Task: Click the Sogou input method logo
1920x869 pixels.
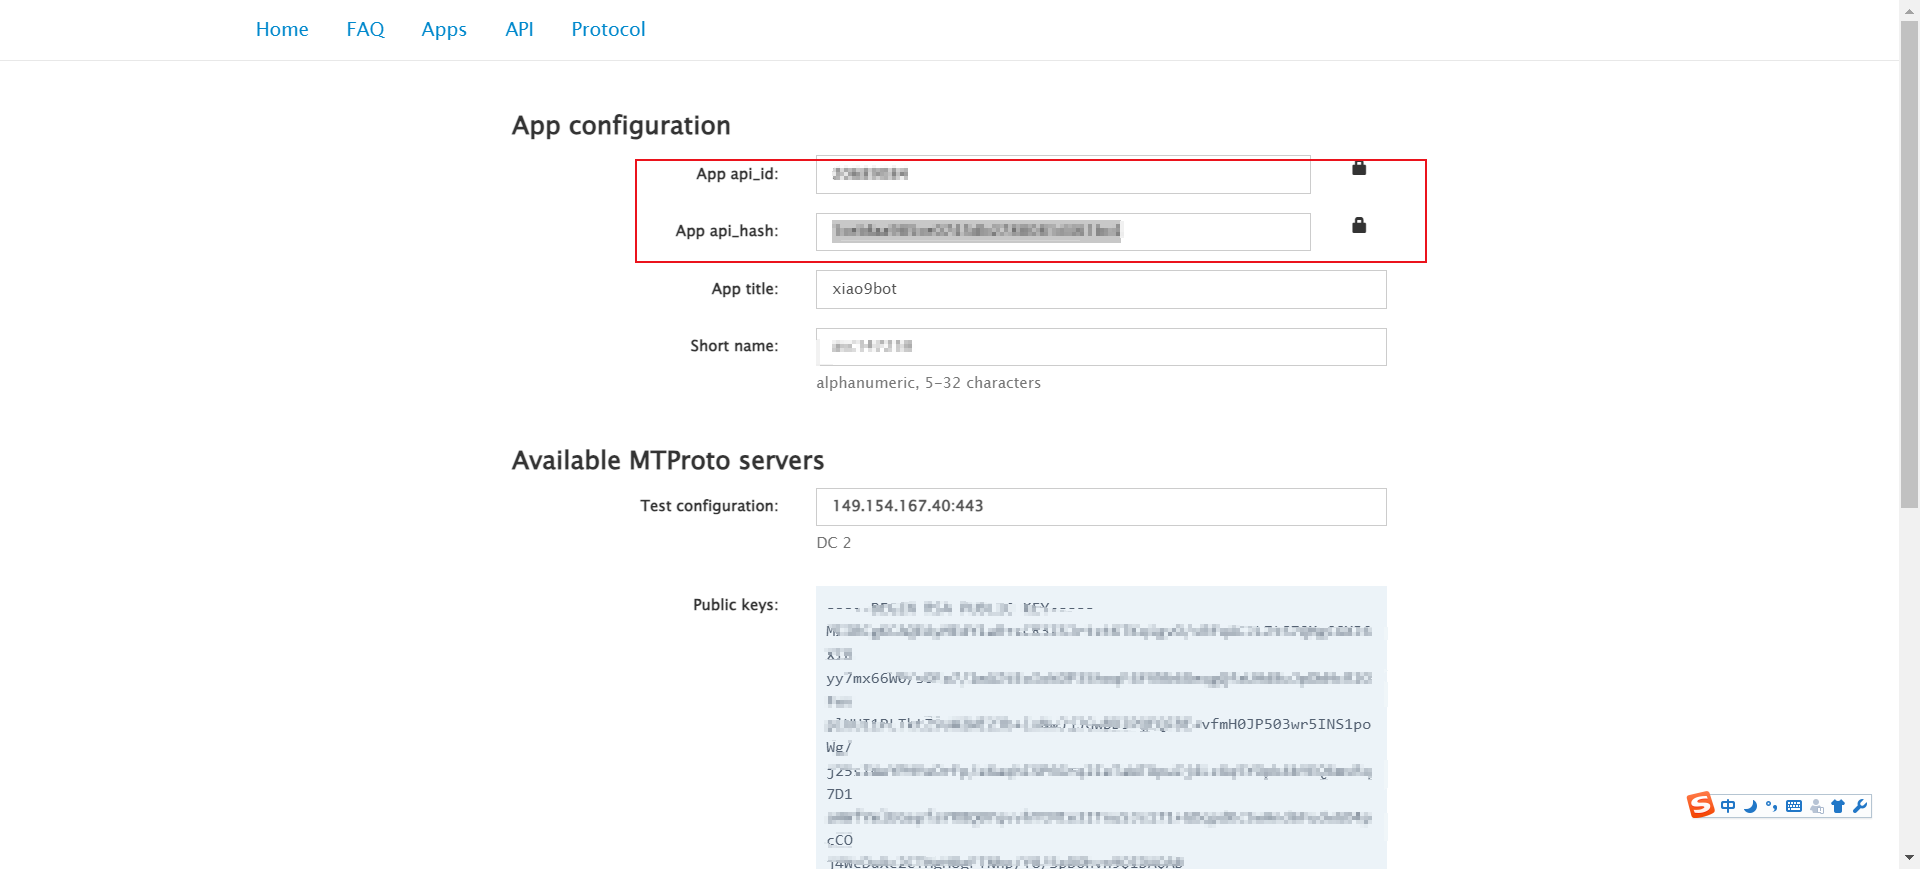Action: click(1700, 805)
